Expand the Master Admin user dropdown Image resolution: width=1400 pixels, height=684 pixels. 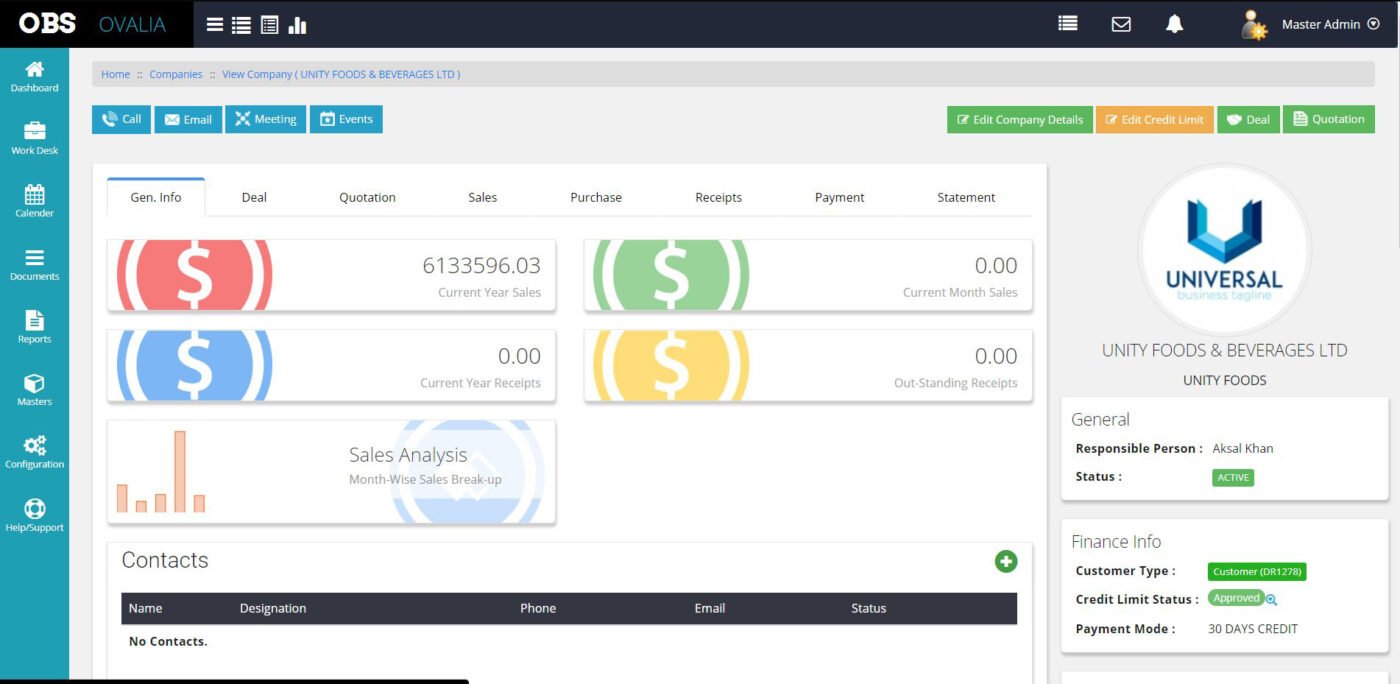tap(1373, 24)
